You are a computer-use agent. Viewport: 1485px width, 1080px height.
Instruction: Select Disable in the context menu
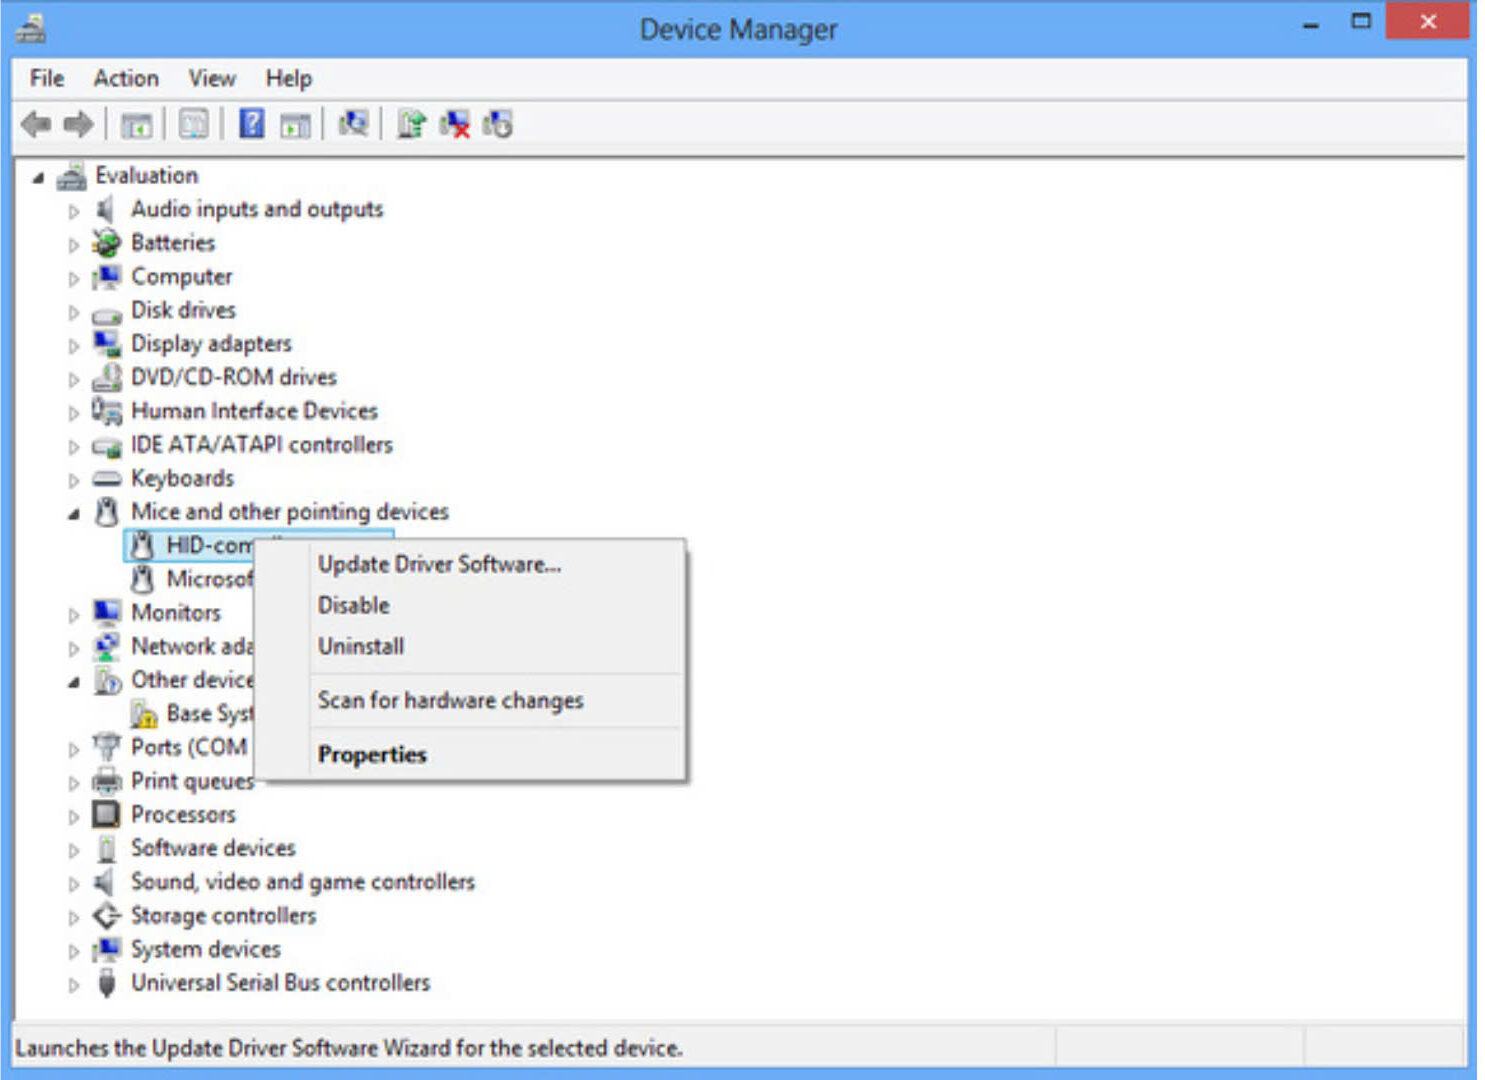point(354,605)
